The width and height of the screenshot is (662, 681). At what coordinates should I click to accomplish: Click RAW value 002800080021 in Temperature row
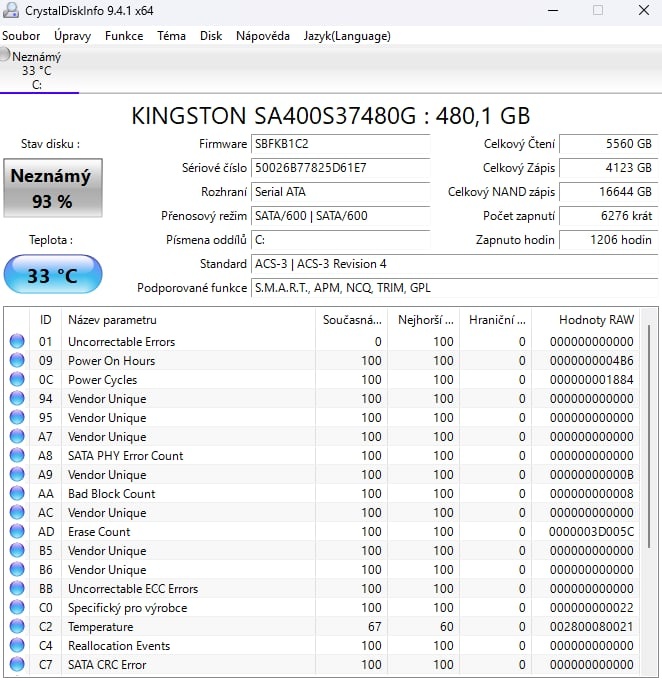click(592, 627)
